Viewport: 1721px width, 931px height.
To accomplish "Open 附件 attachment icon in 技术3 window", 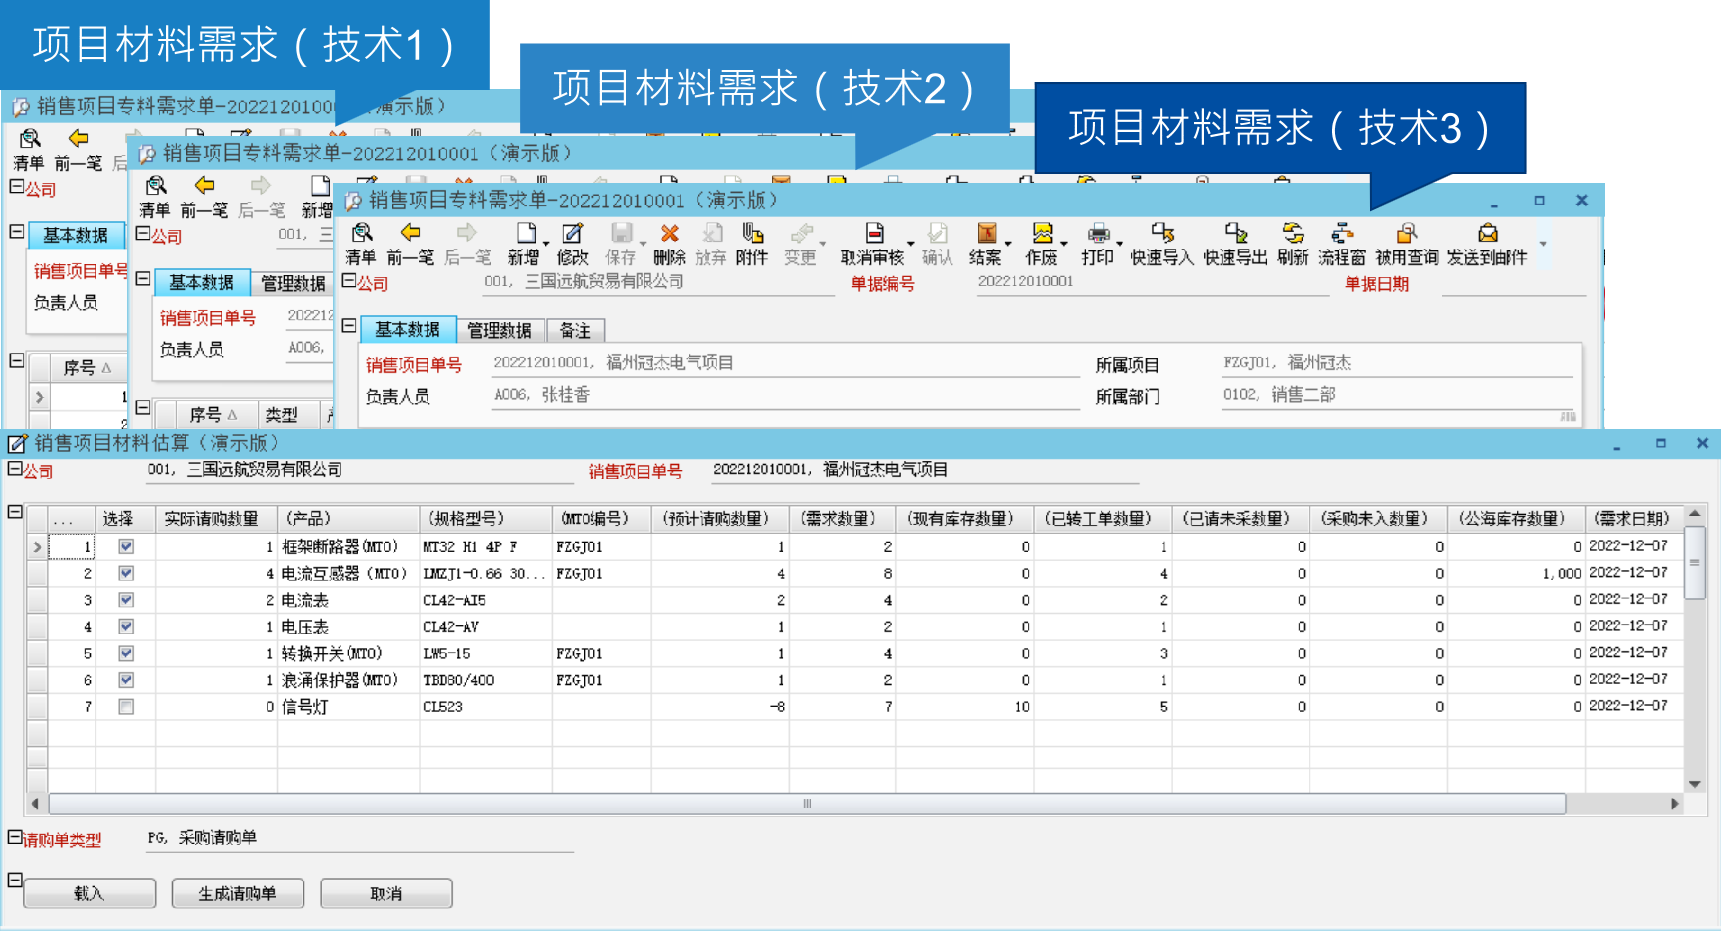I will [752, 233].
